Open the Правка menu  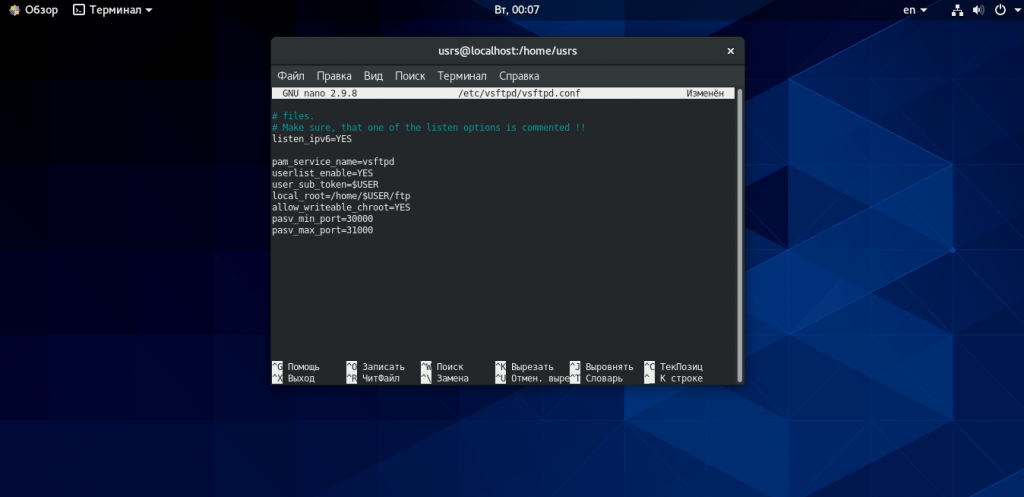(x=334, y=76)
